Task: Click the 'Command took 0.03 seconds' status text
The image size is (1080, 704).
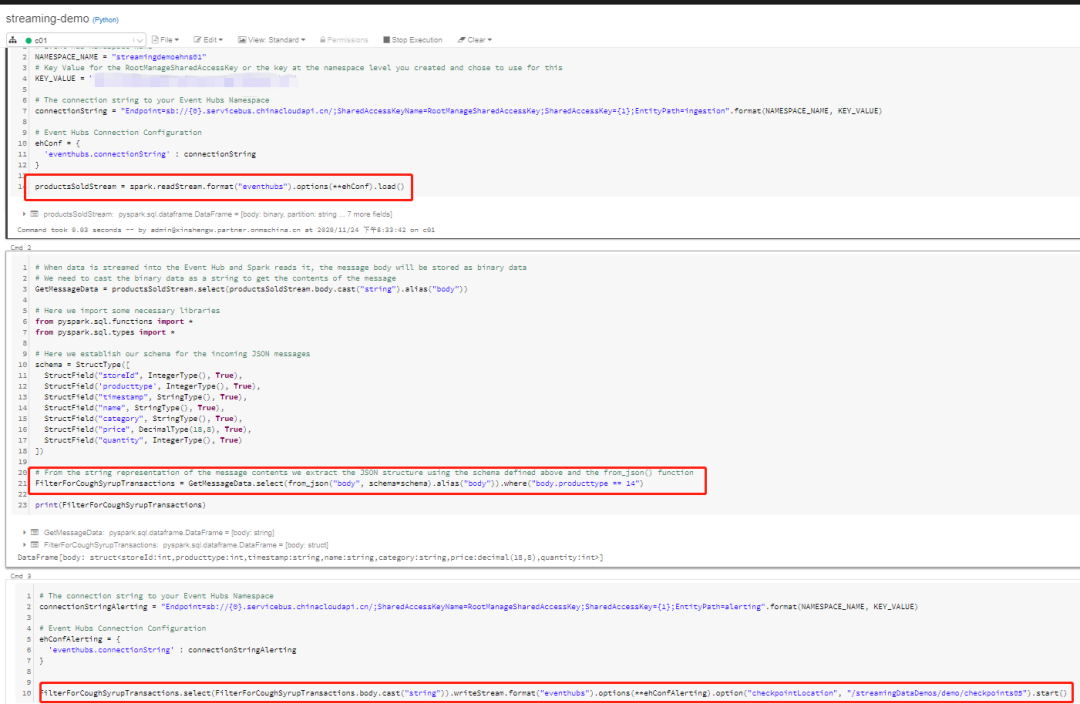Action: (x=226, y=230)
